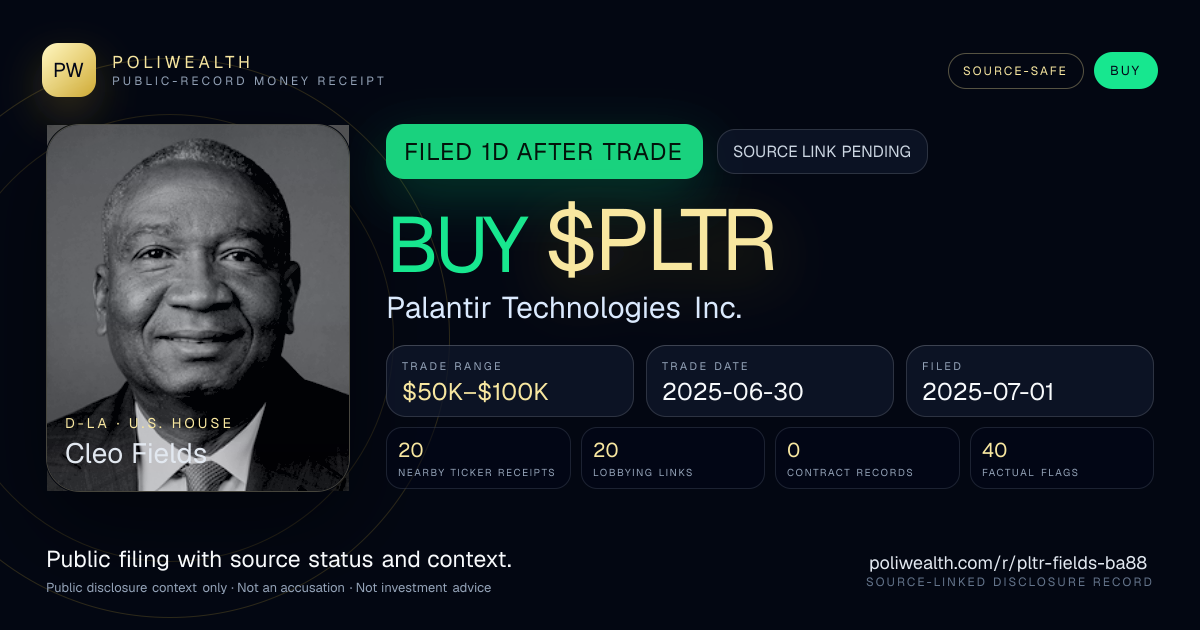Click the POLIWEALTH brand title

click(x=182, y=62)
